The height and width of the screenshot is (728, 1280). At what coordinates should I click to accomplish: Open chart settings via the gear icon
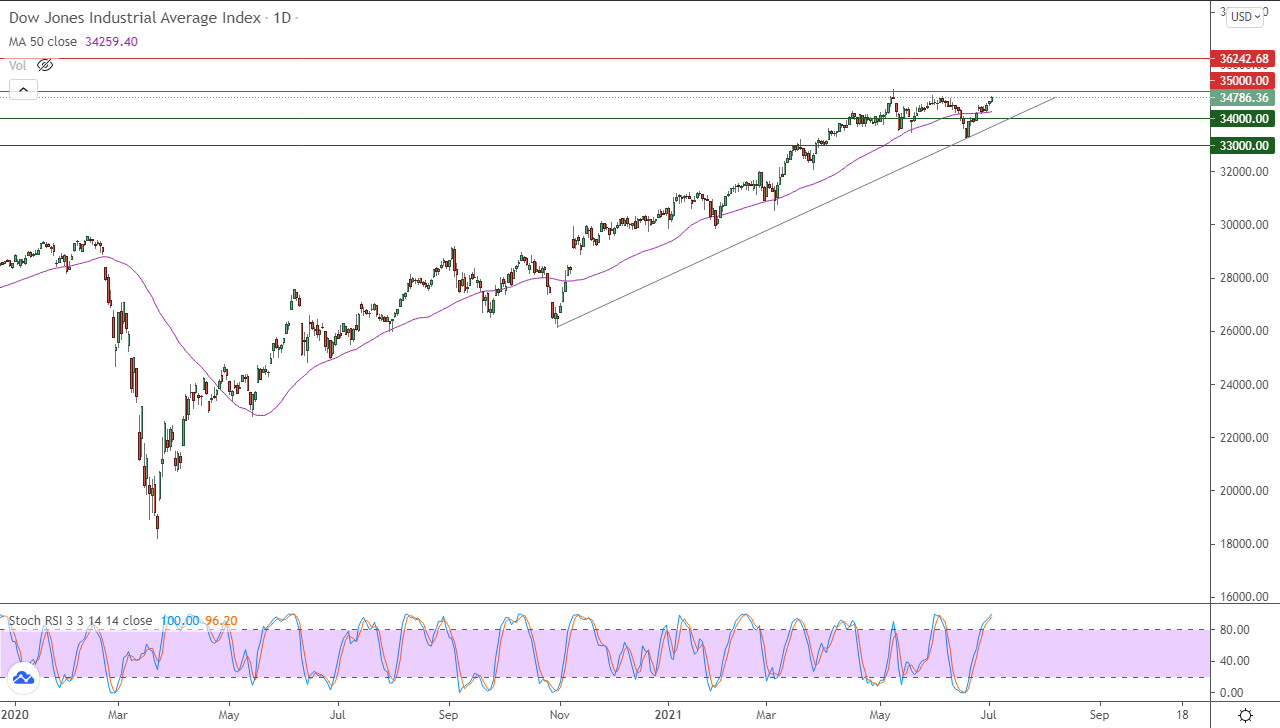pos(1245,715)
